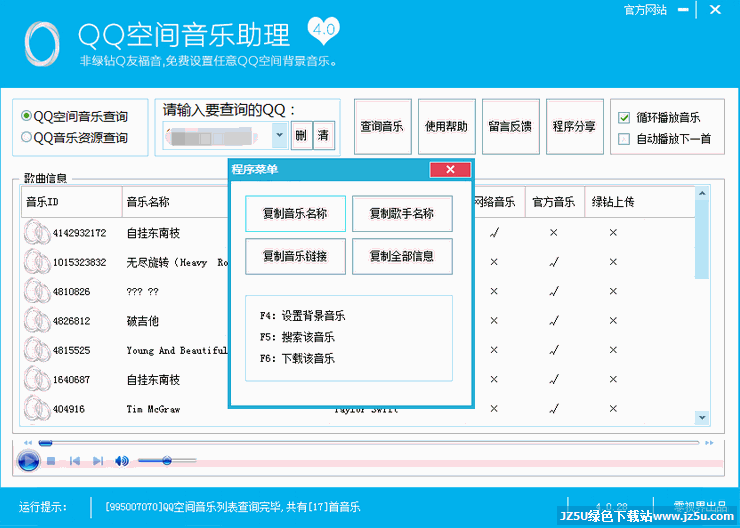Choose 复制音乐名称 in the program menu
Image resolution: width=740 pixels, height=528 pixels.
(x=295, y=214)
